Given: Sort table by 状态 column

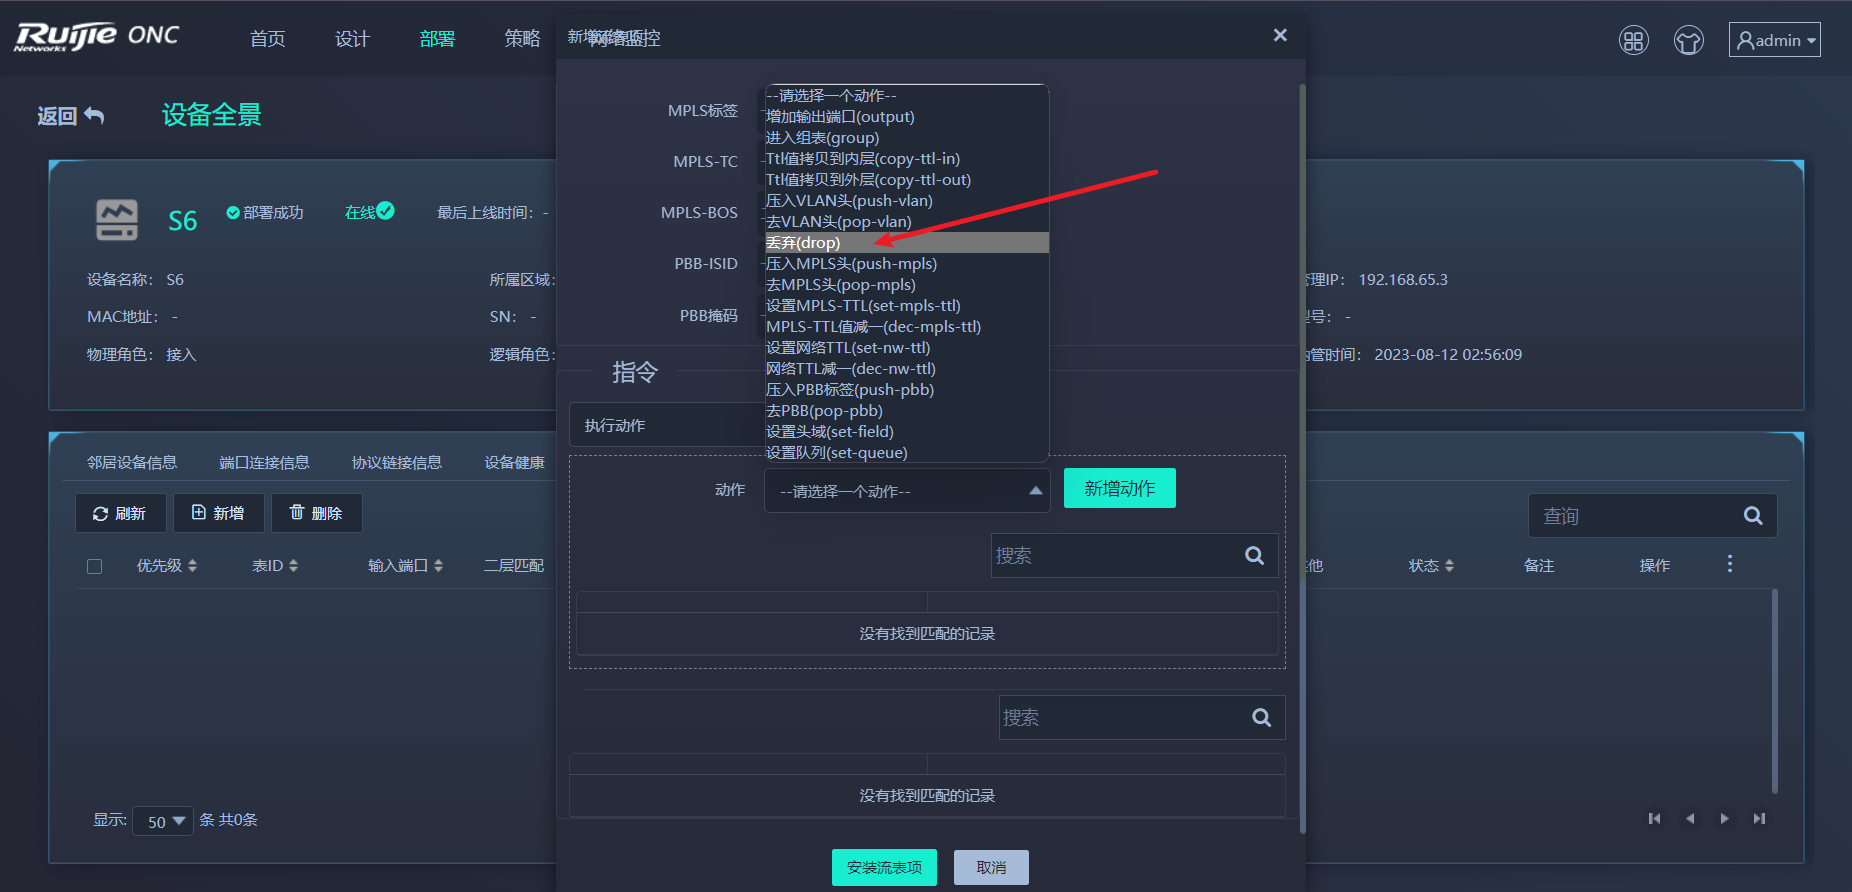Looking at the screenshot, I should (x=1431, y=565).
